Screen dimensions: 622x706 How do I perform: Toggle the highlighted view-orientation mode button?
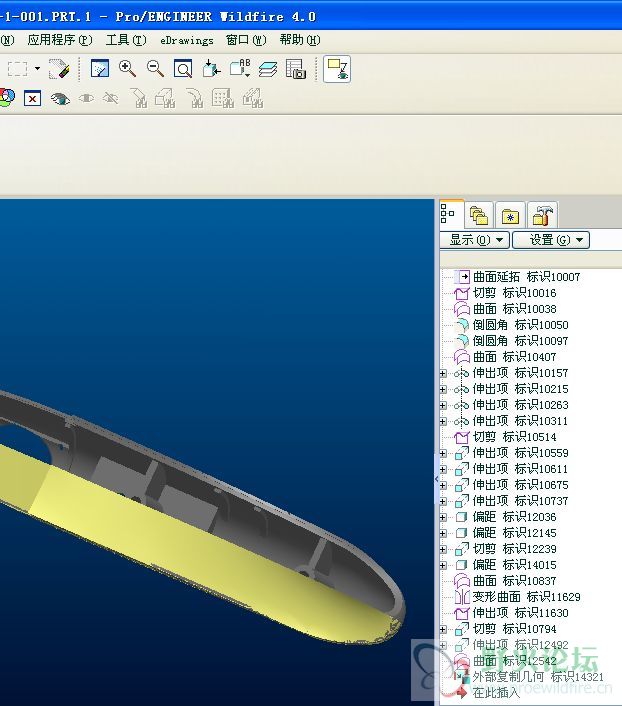337,69
